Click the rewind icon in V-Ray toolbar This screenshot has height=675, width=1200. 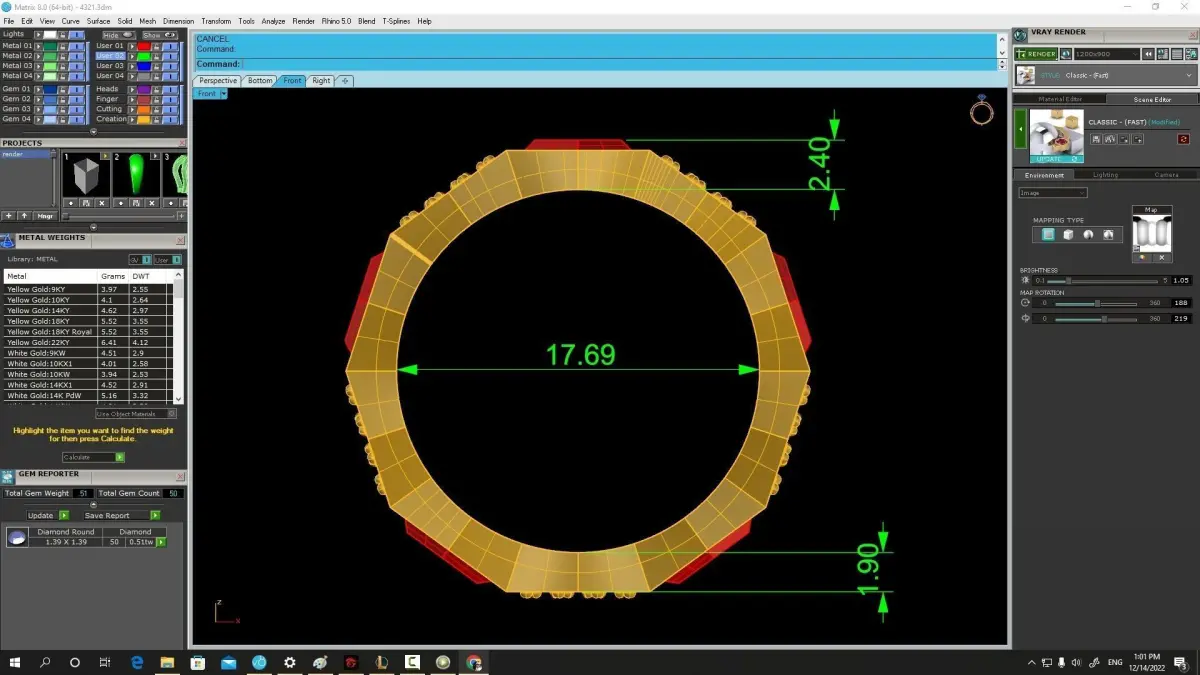click(1148, 54)
